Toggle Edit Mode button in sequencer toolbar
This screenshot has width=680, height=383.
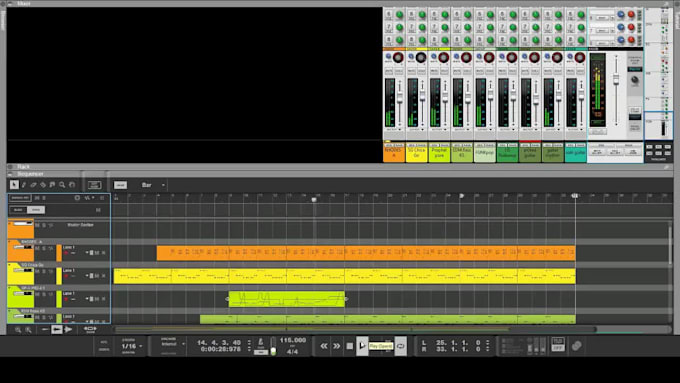94,185
